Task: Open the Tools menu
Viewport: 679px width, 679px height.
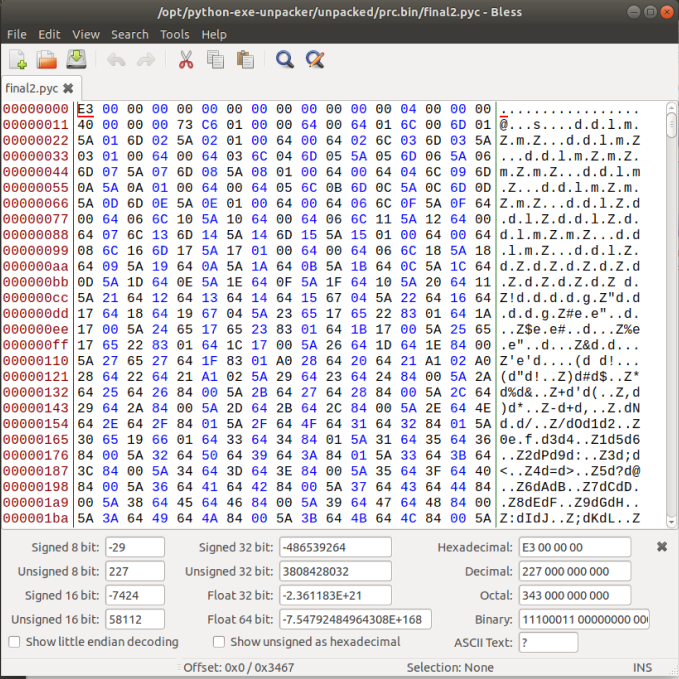Action: pyautogui.click(x=174, y=34)
